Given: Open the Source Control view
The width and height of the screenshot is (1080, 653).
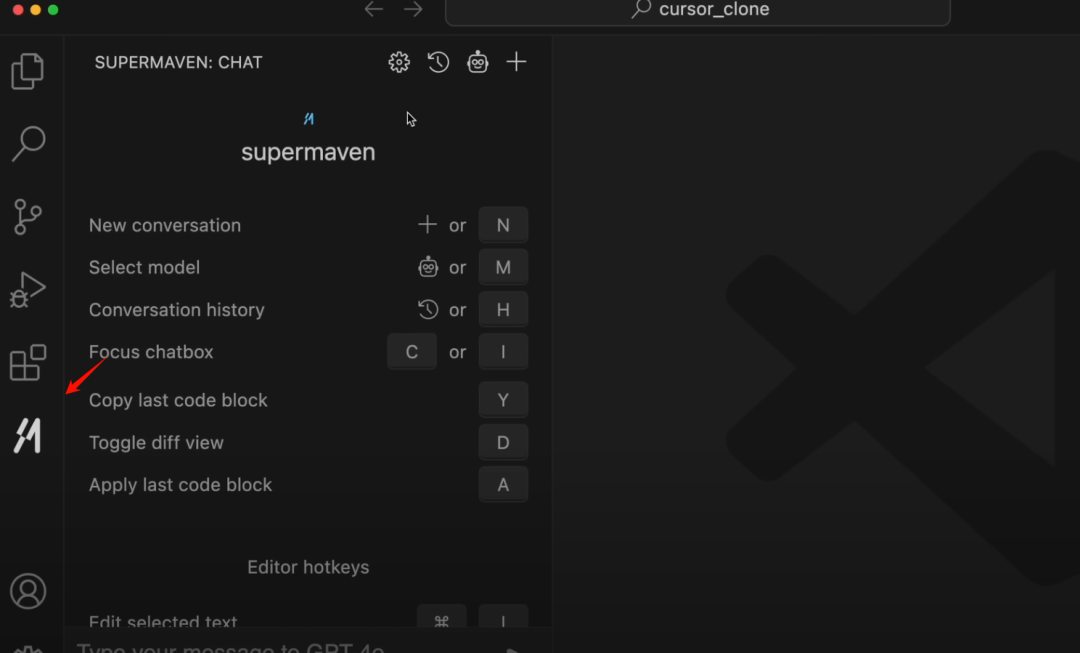Looking at the screenshot, I should pos(28,217).
